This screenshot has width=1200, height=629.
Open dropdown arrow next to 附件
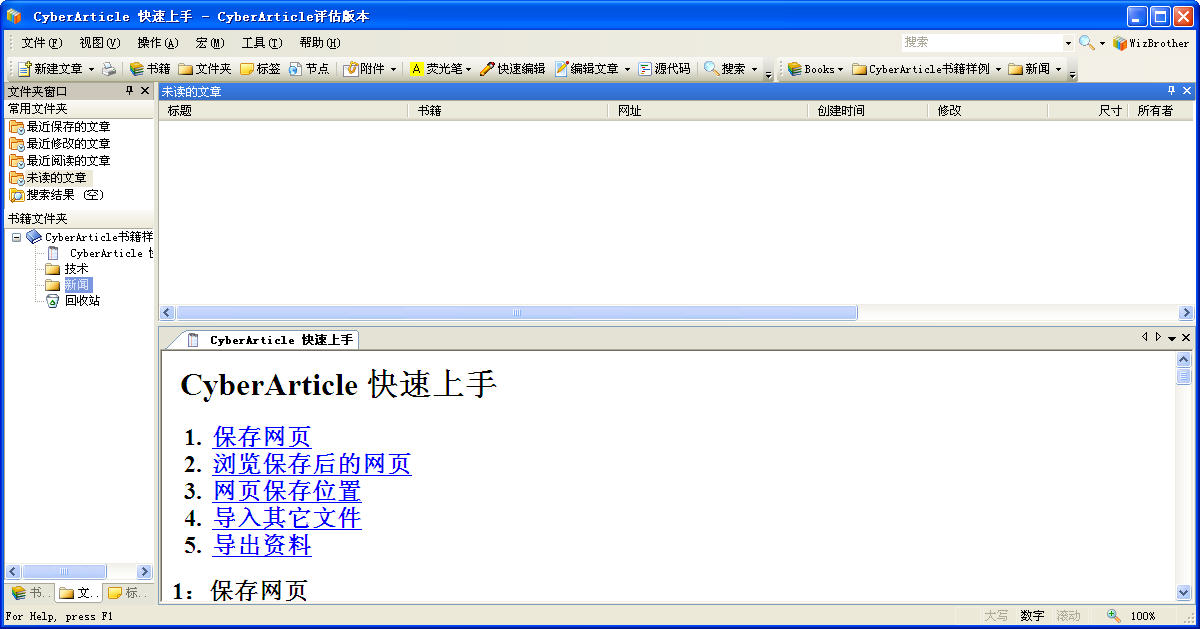click(x=393, y=69)
